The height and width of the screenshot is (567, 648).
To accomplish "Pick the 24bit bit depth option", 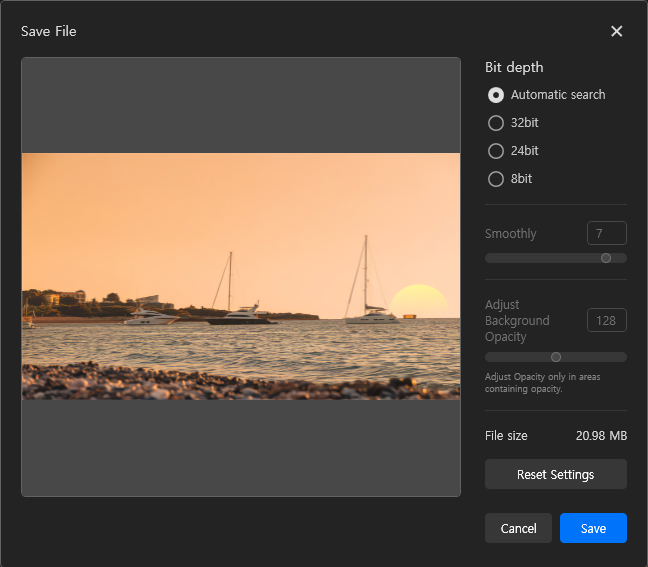I will [x=496, y=151].
